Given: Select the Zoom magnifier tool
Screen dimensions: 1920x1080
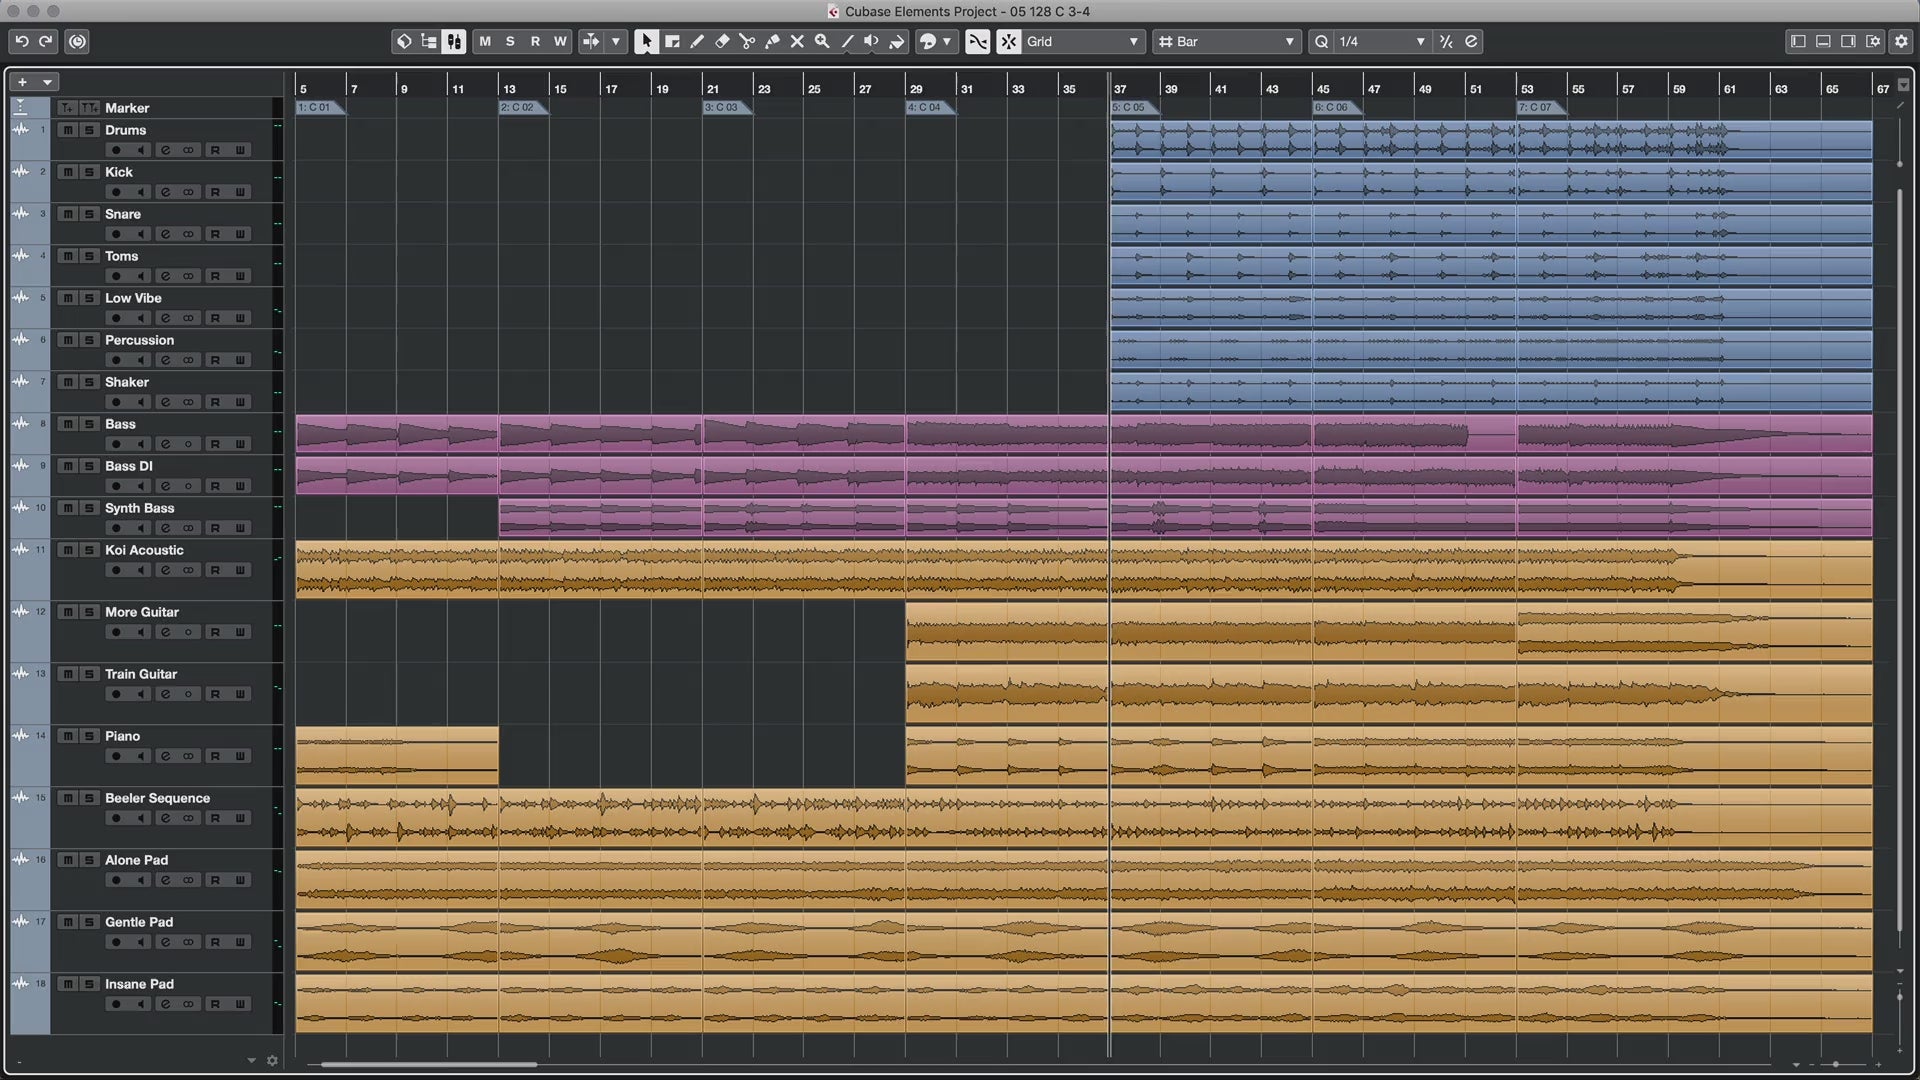Looking at the screenshot, I should coord(822,41).
